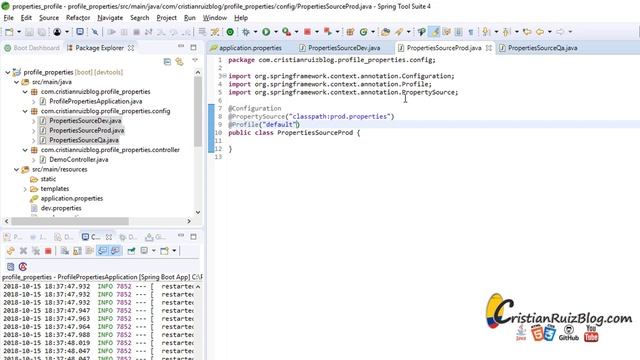Switch to PropertiesSourceDev.java editor tab
640x360 pixels.
coord(340,48)
